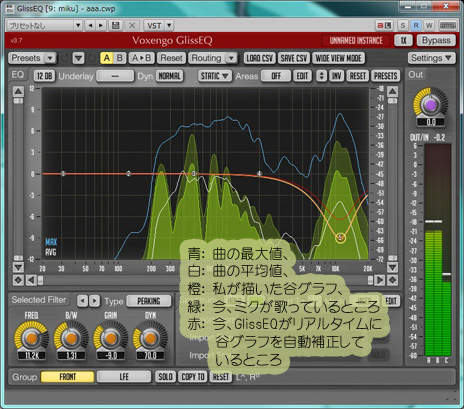Click the B/W knob
464x409 pixels.
(x=71, y=338)
